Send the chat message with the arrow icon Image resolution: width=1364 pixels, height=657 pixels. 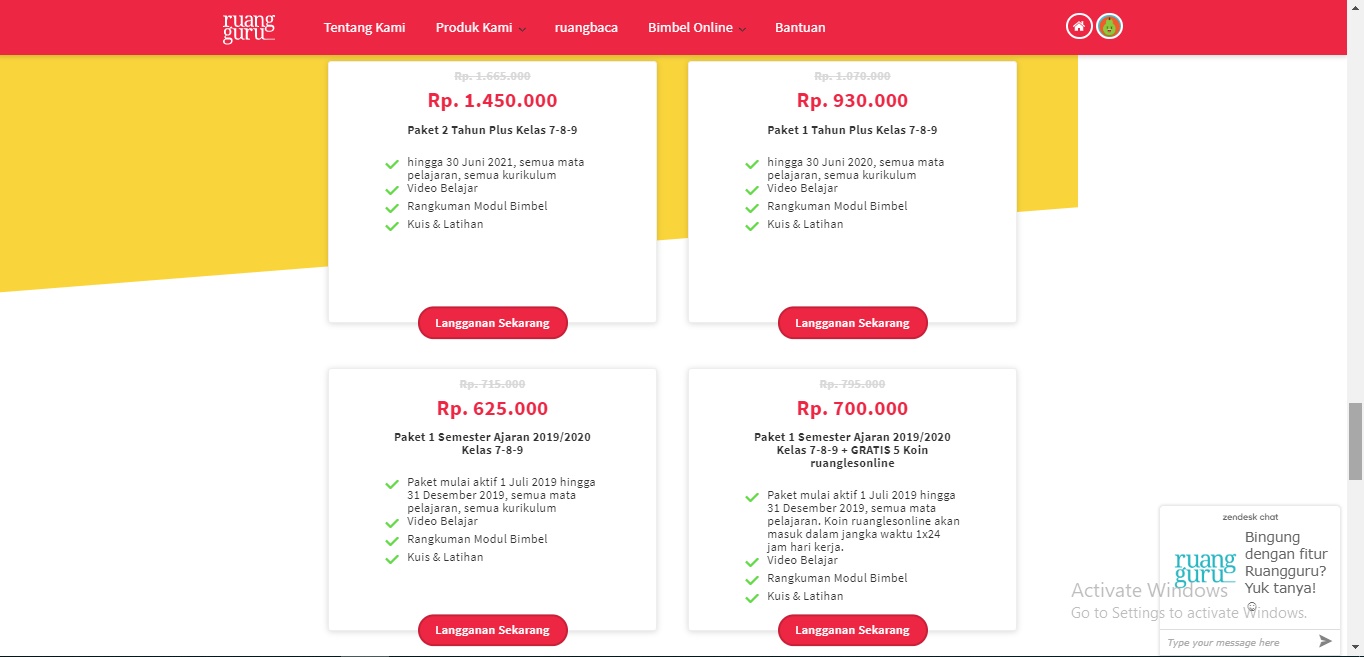pyautogui.click(x=1325, y=641)
